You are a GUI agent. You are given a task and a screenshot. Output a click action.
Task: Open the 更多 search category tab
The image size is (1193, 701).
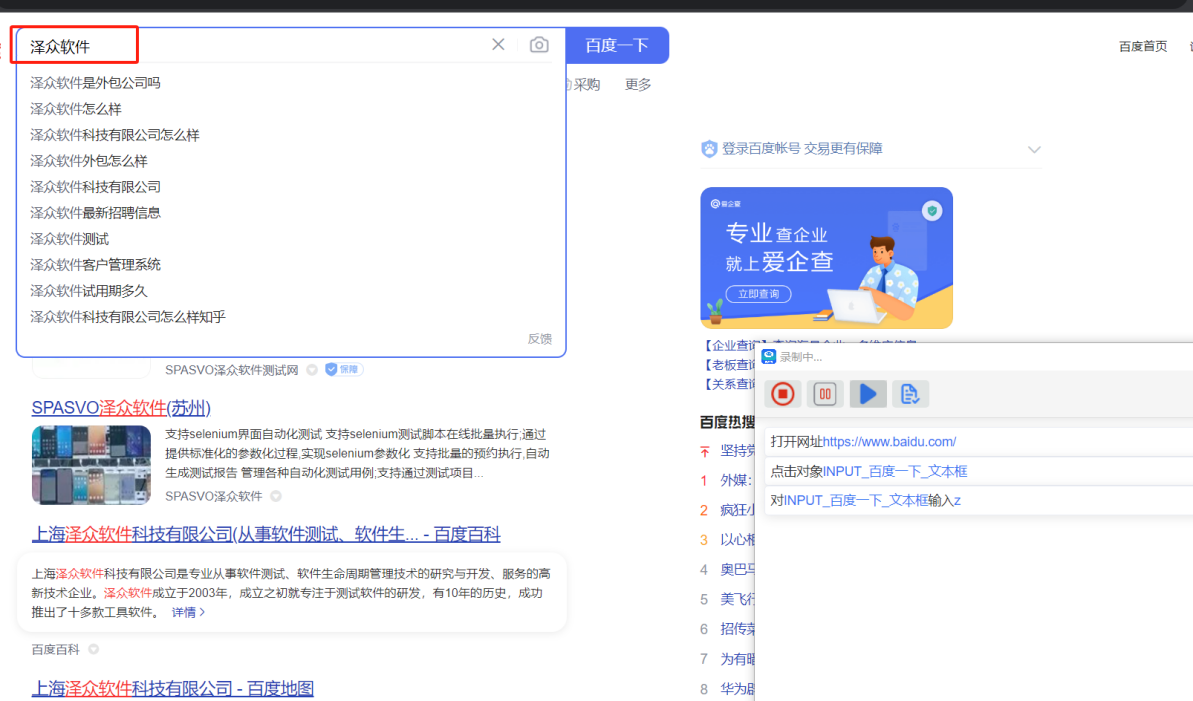pyautogui.click(x=638, y=85)
